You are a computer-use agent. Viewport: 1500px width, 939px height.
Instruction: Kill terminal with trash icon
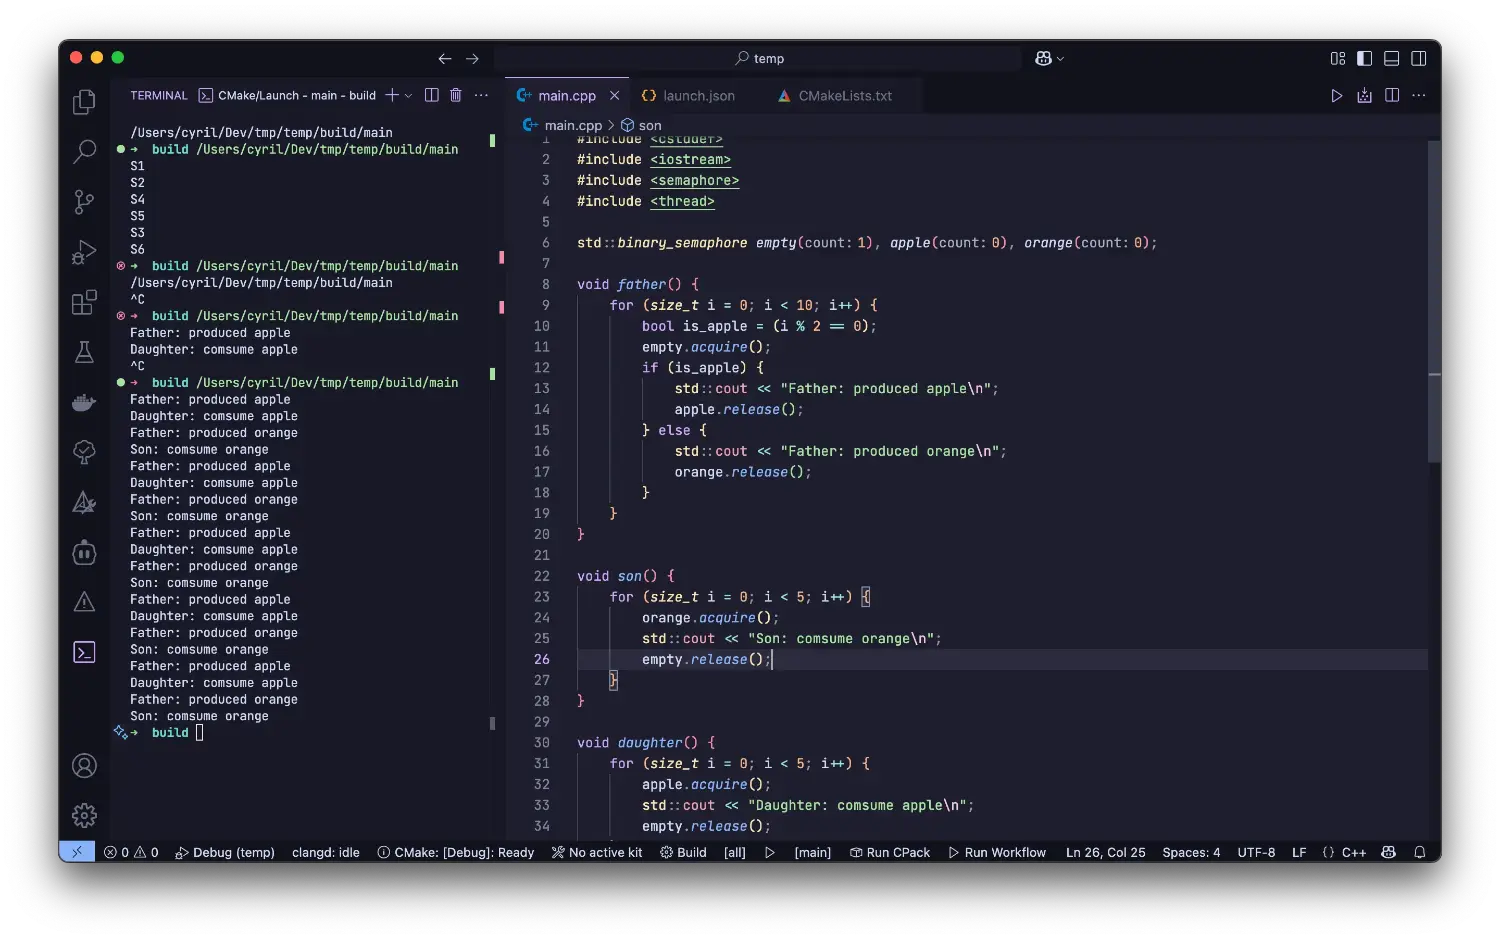[x=456, y=95]
